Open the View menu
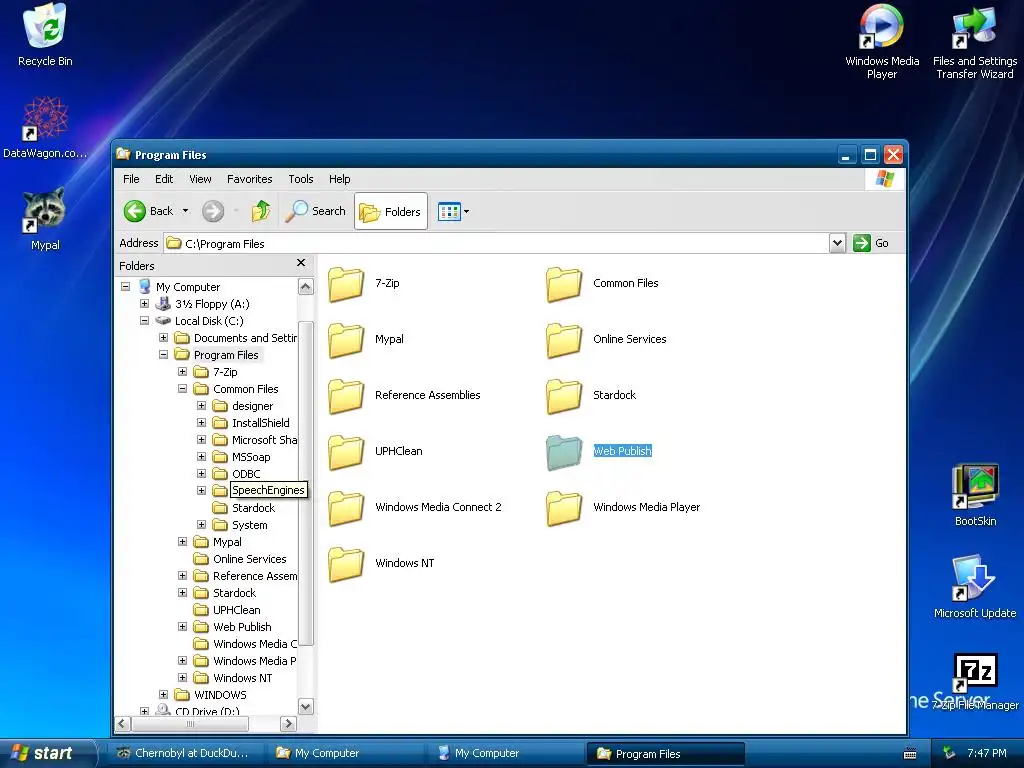1024x768 pixels. coord(200,179)
